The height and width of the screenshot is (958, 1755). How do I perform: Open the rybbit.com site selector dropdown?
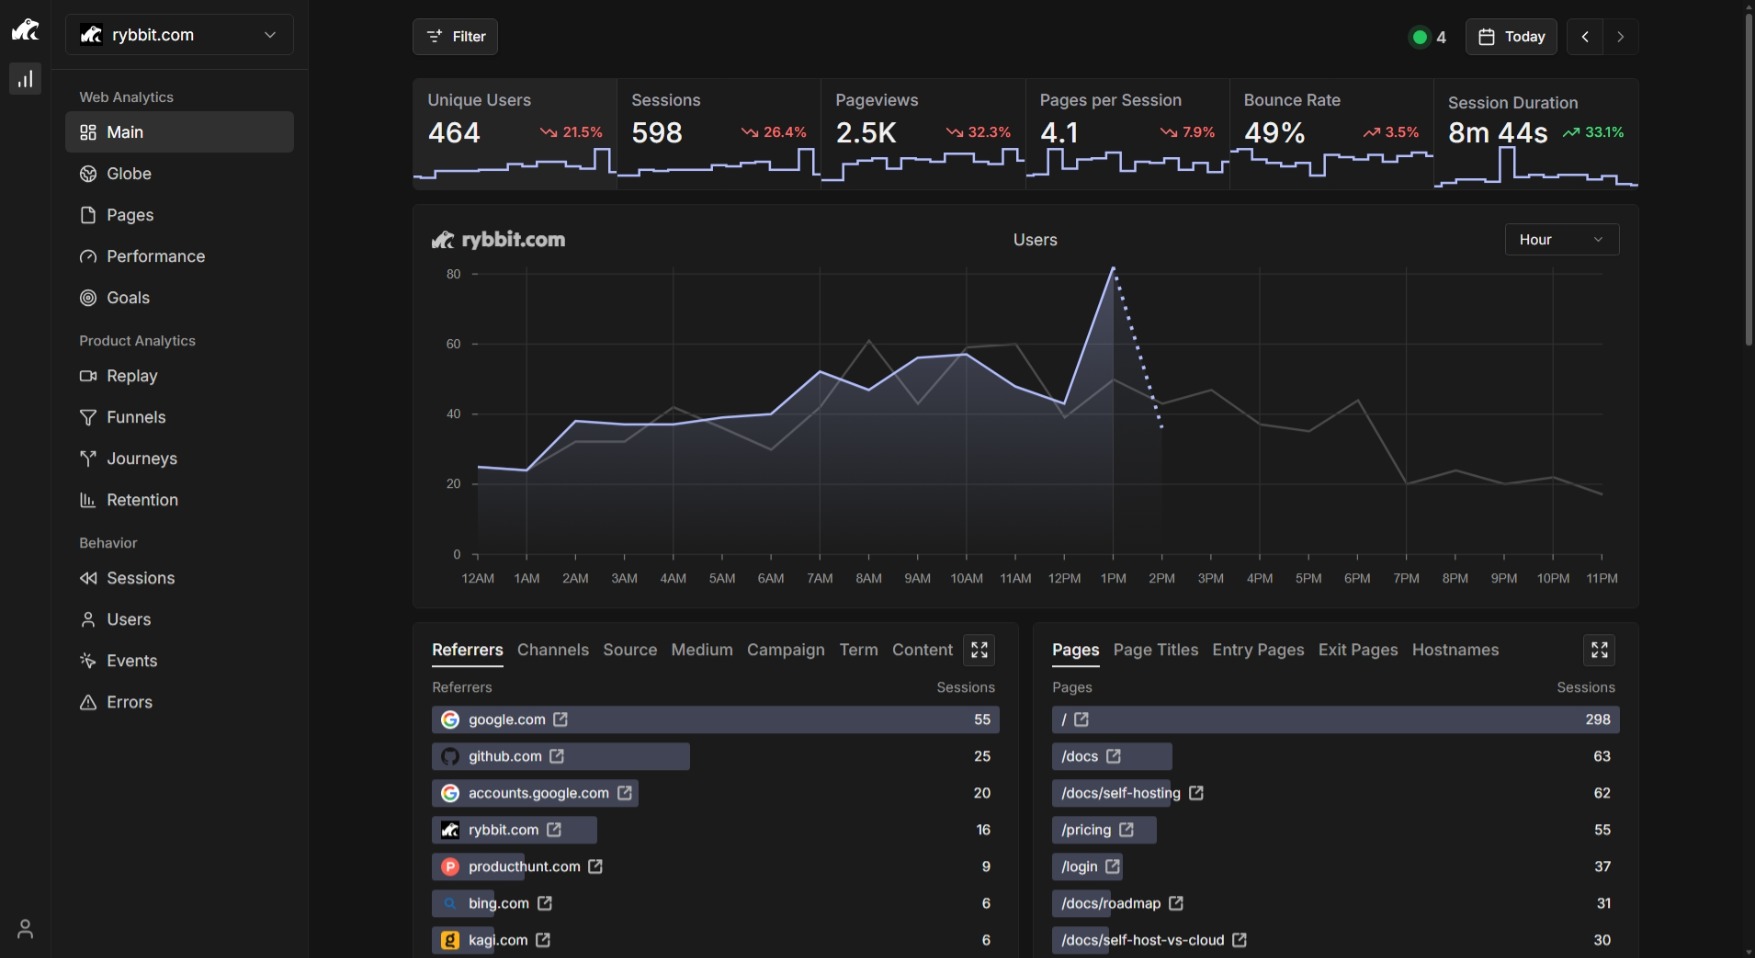point(179,35)
